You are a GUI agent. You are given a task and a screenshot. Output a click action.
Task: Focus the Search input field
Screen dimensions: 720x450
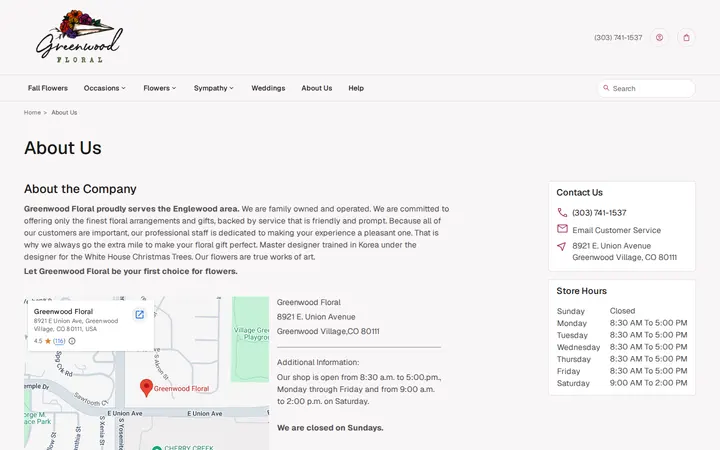pyautogui.click(x=647, y=88)
